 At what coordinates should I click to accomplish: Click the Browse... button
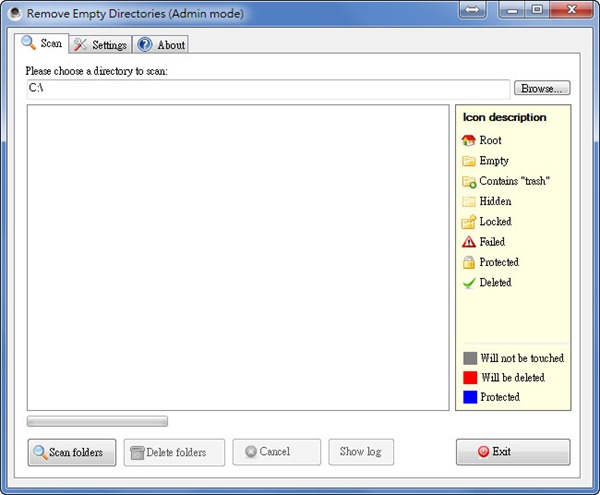542,88
